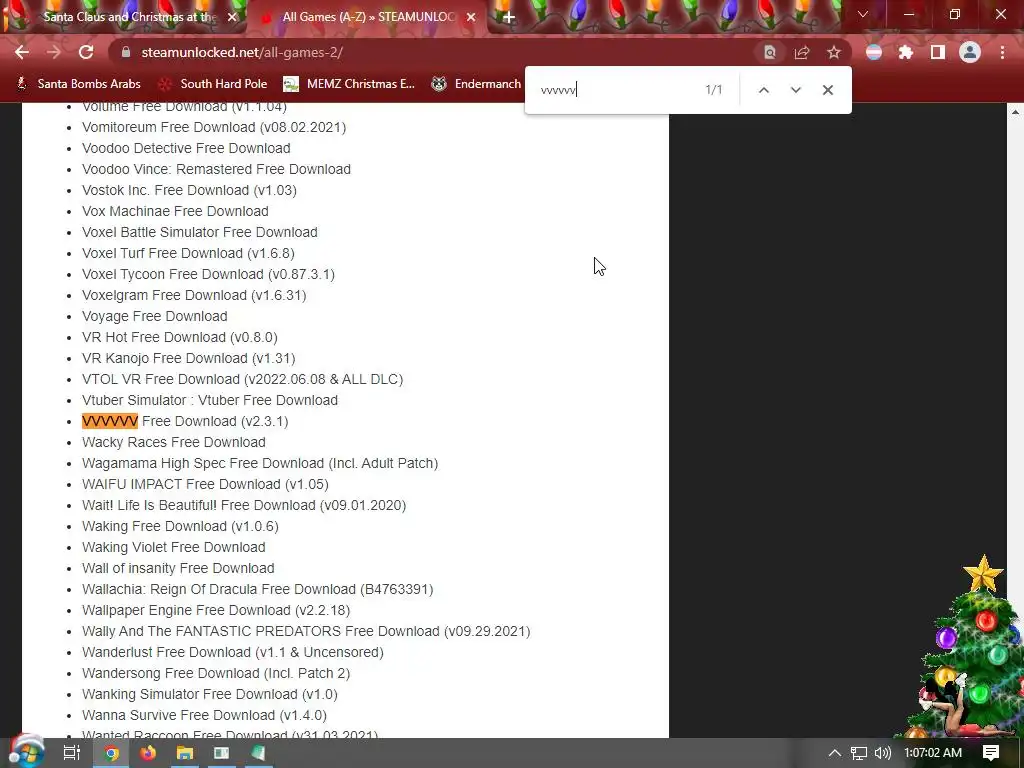Open Wallachia: Reign Of Dracula link
The image size is (1024, 768).
257,589
